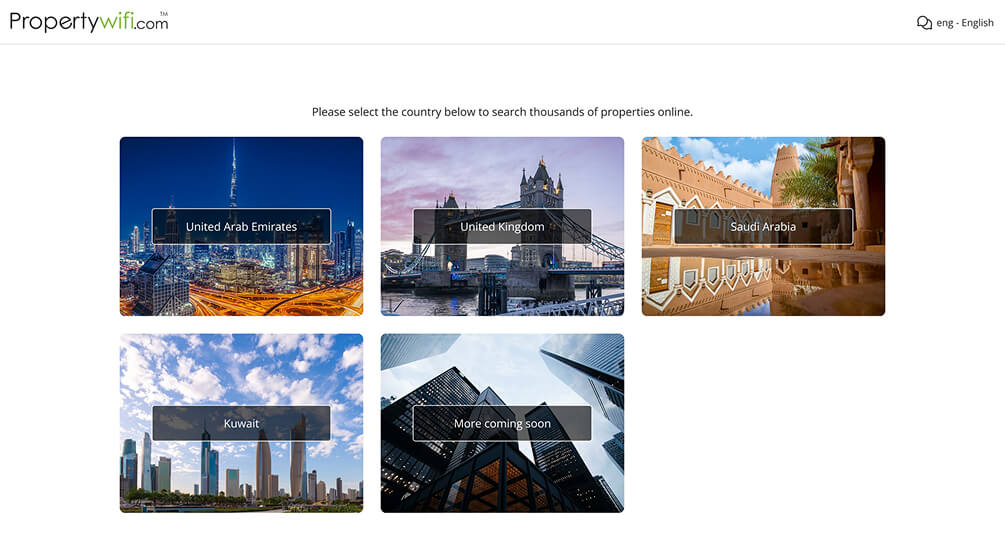Click the glass skyscrapers photo card

click(x=502, y=480)
